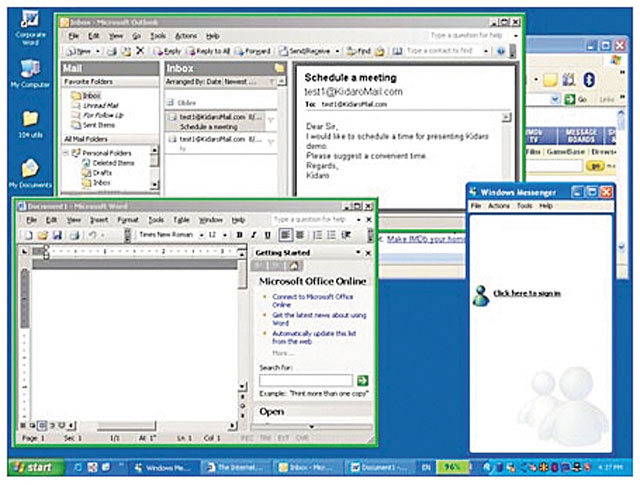Click the Make IMDb your home link
The height and width of the screenshot is (485, 640).
click(426, 239)
